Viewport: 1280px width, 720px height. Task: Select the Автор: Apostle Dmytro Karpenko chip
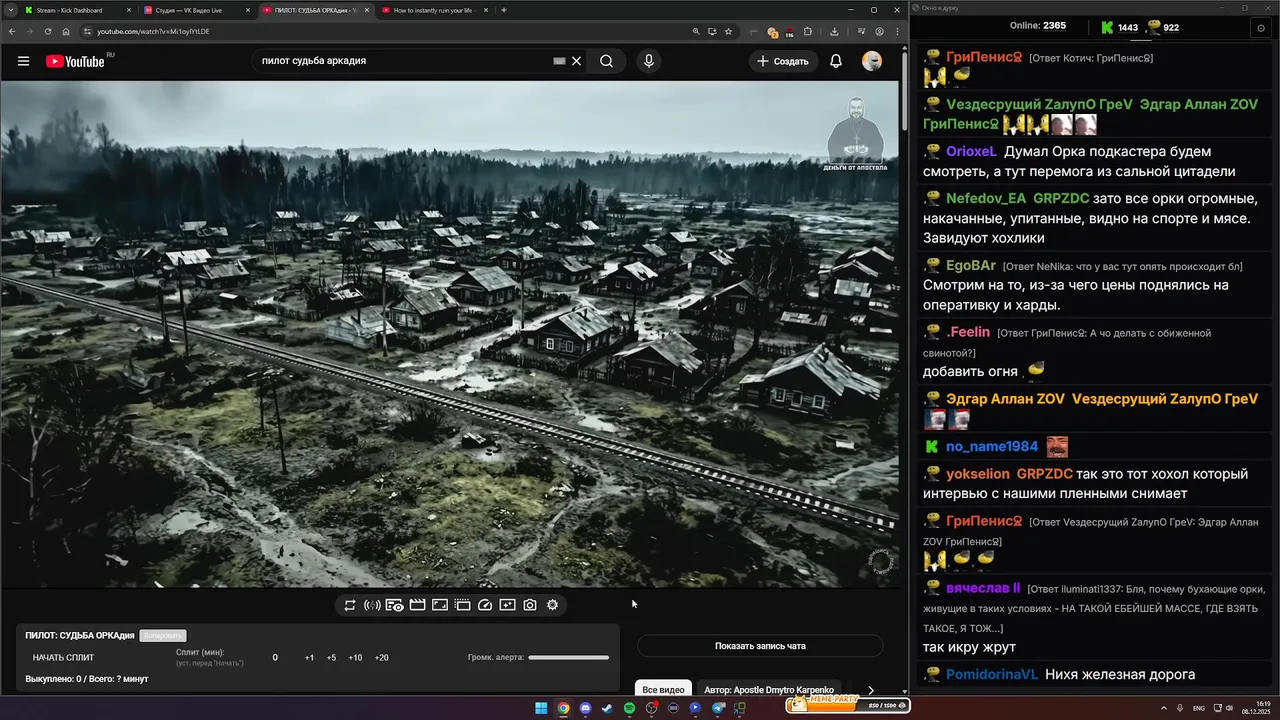pyautogui.click(x=769, y=690)
